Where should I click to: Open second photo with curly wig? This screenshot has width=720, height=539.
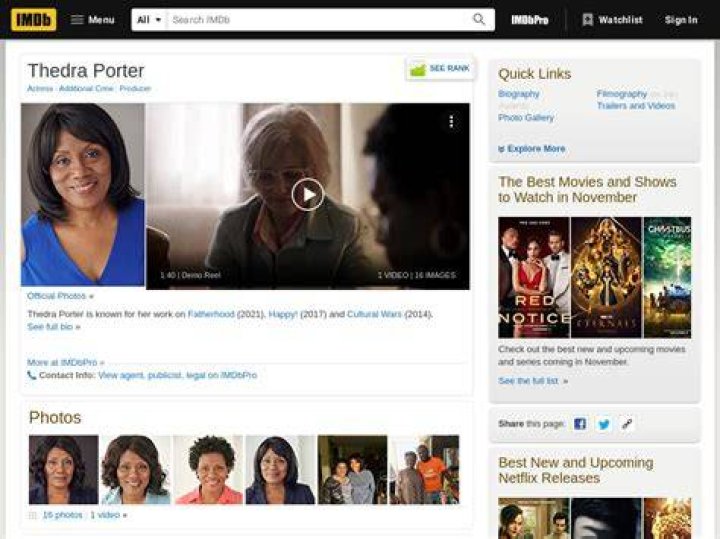pos(135,469)
